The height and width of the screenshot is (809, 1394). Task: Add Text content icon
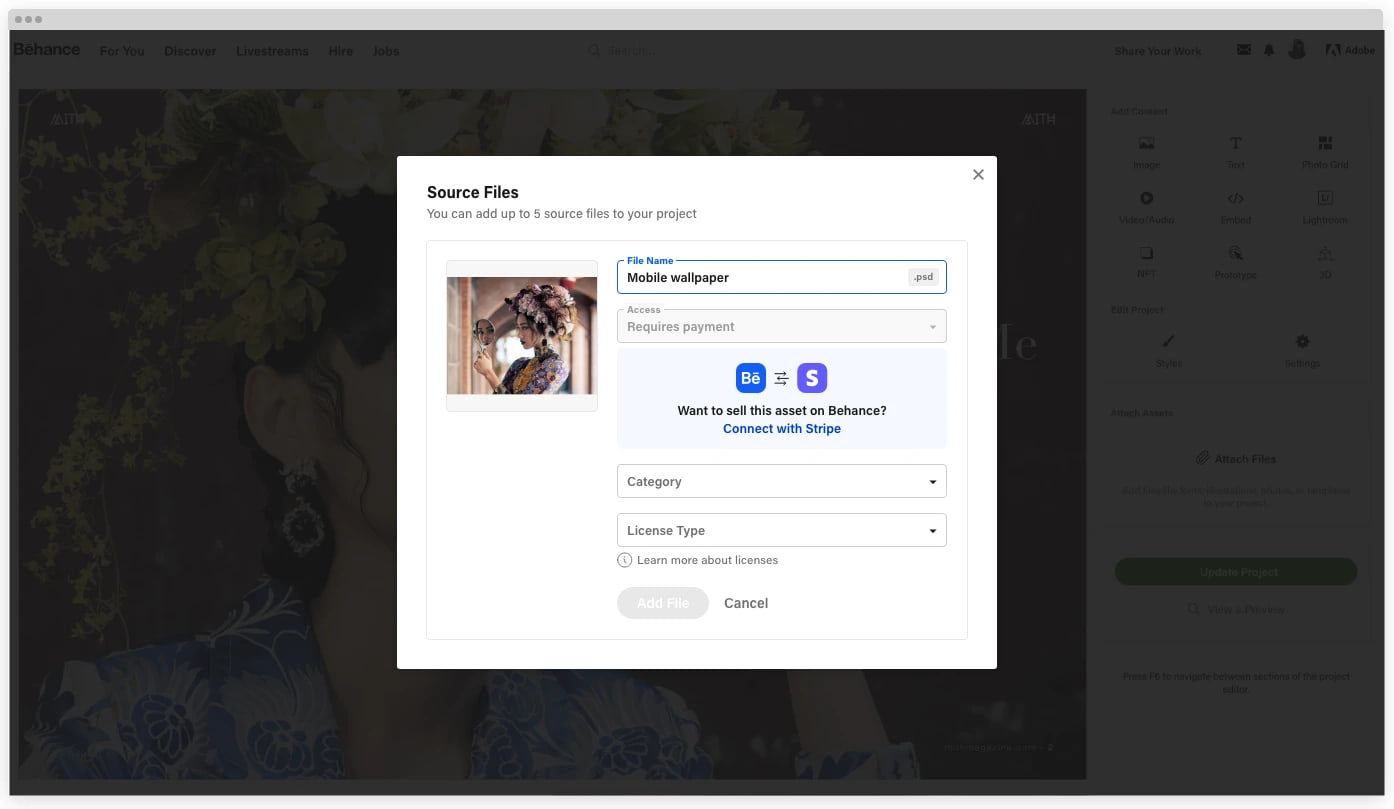click(1236, 144)
